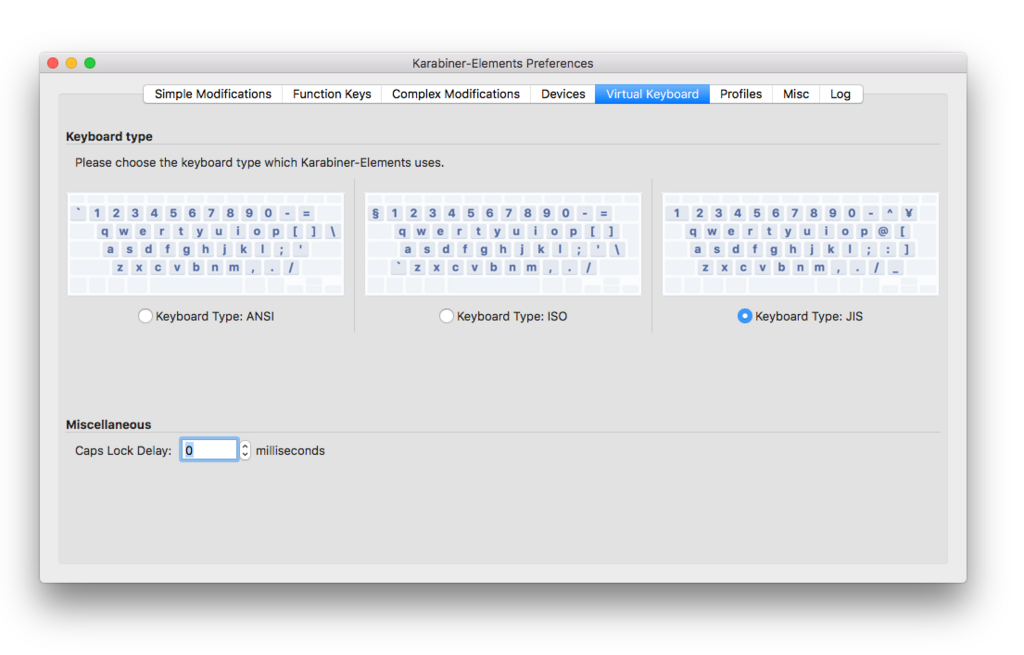Minimize the preferences window with yellow button

point(71,63)
